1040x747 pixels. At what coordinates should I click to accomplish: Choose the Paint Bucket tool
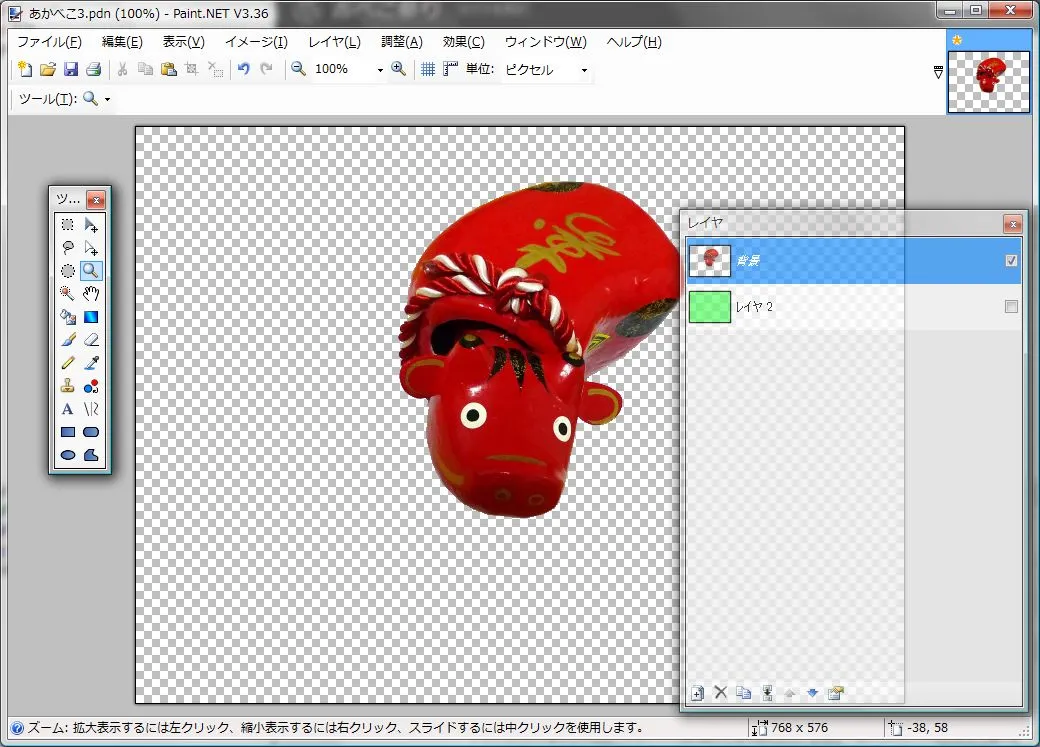(68, 316)
